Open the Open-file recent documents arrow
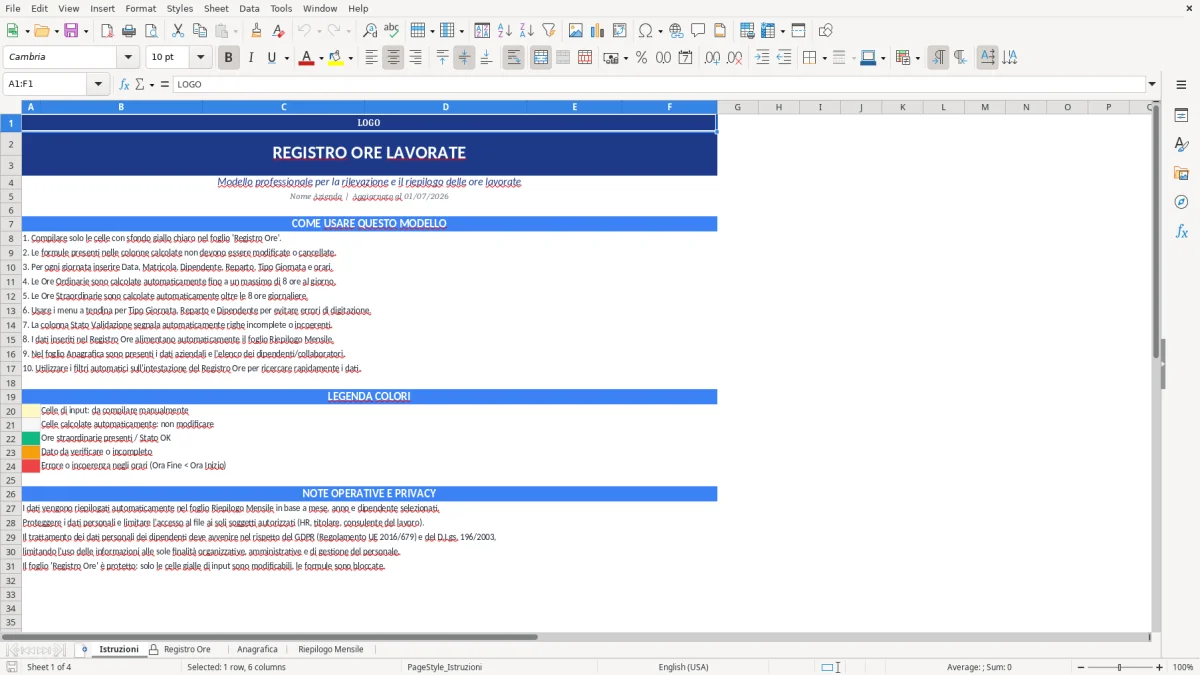The width and height of the screenshot is (1200, 675). pos(56,31)
